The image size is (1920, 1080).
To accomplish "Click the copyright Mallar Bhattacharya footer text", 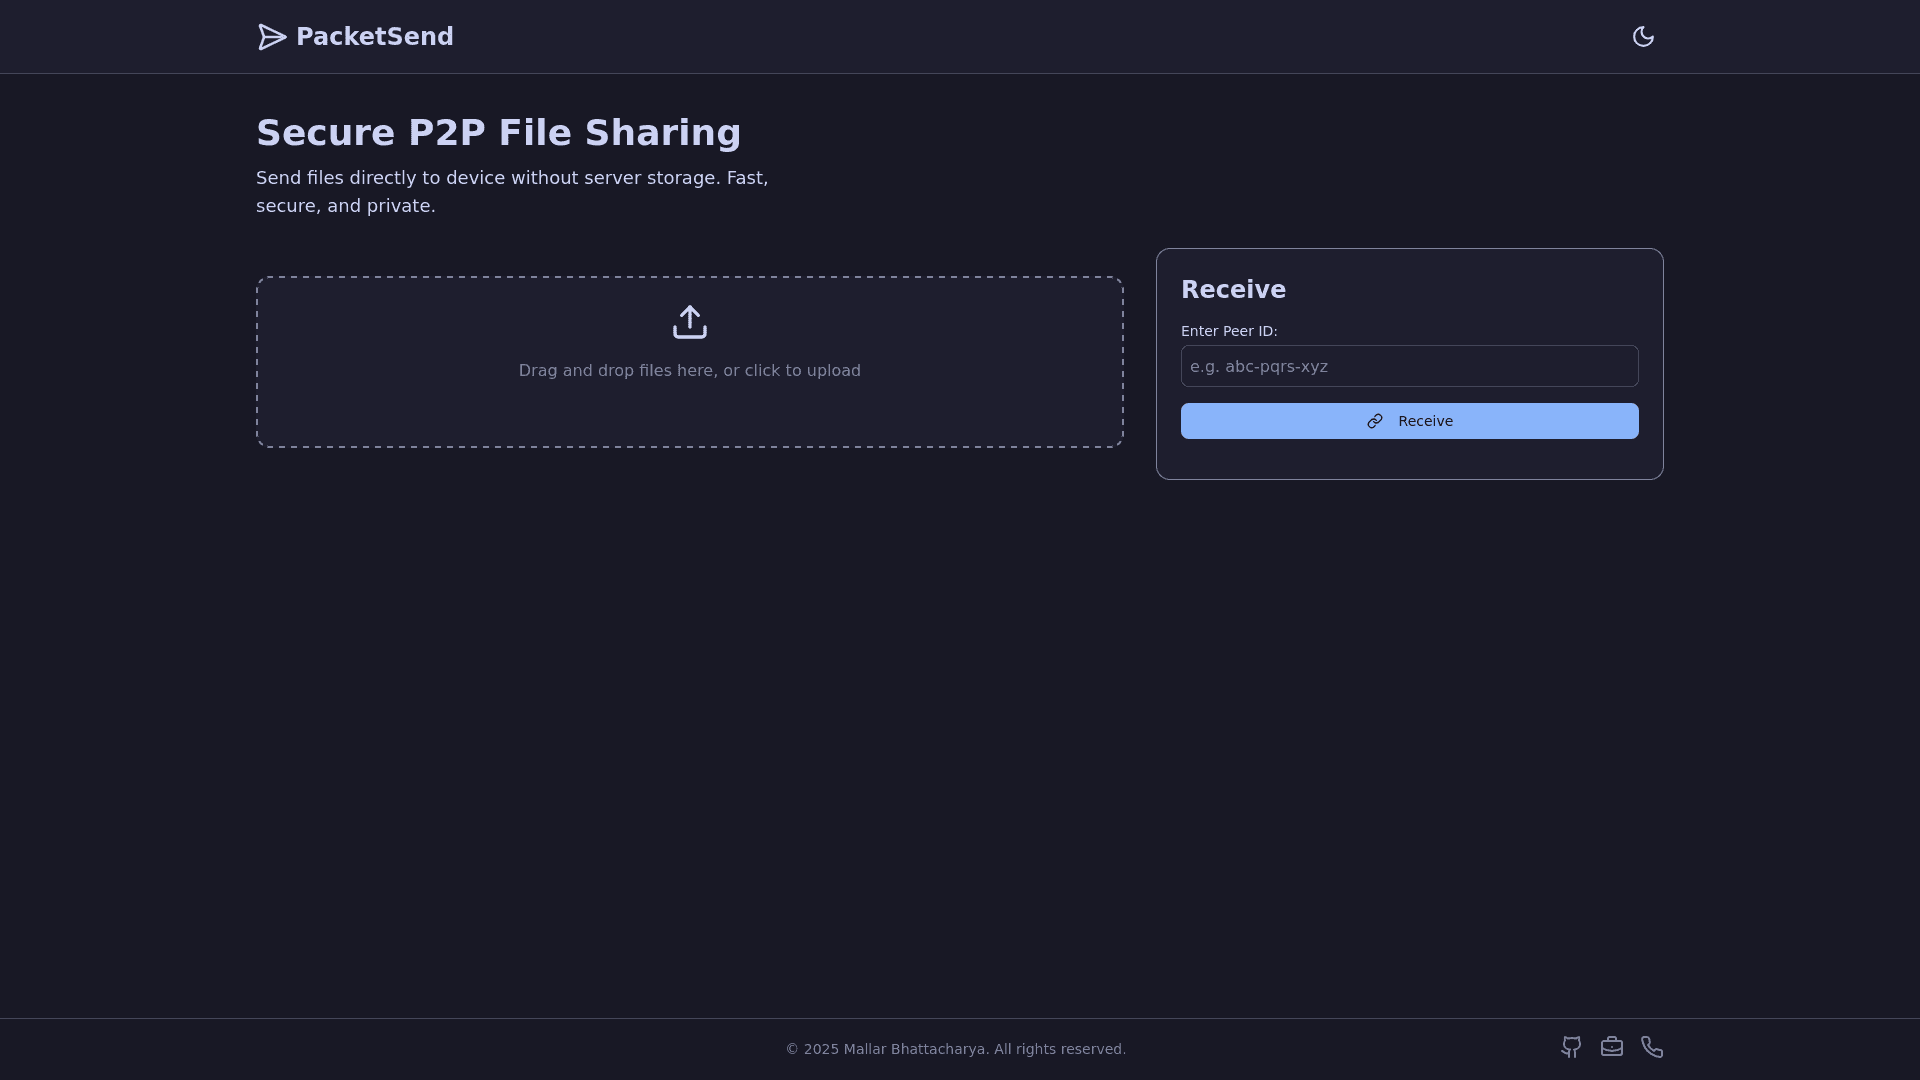I will point(955,1049).
